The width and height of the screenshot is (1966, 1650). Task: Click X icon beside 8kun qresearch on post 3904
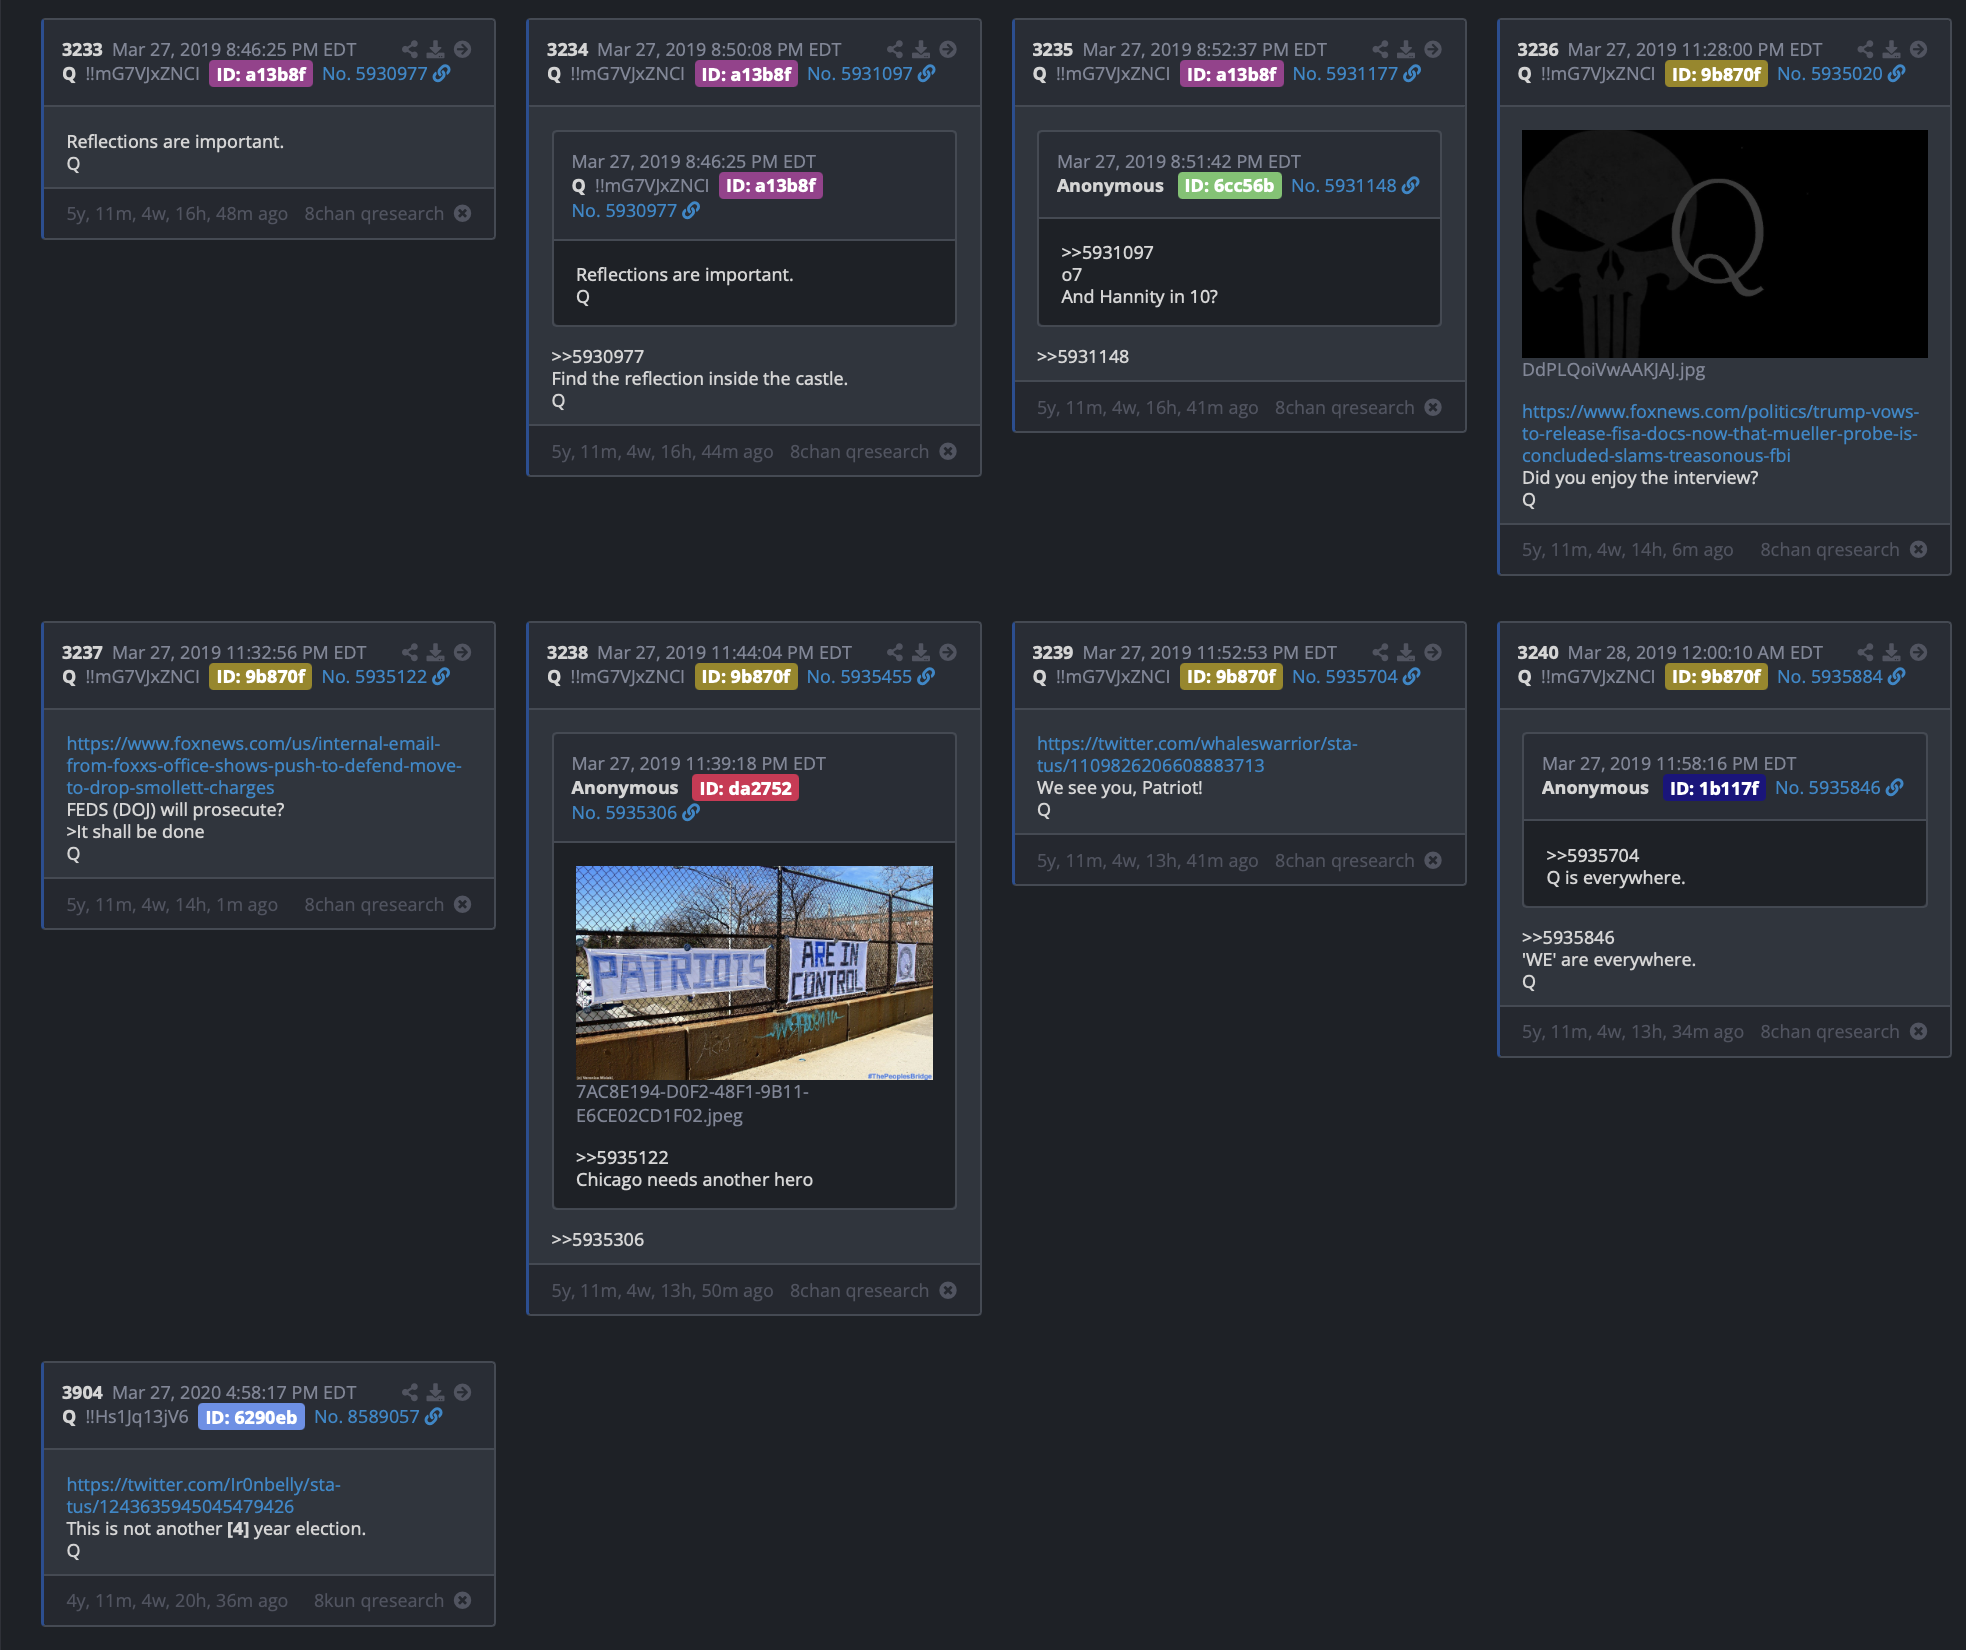pos(462,1600)
